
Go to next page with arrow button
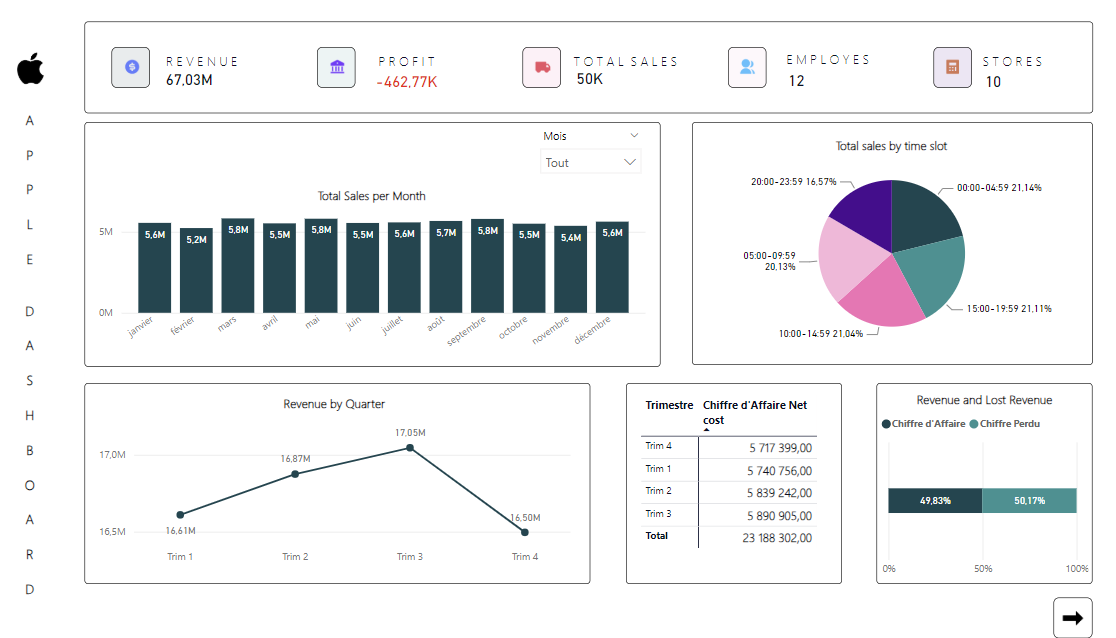coord(1072,618)
